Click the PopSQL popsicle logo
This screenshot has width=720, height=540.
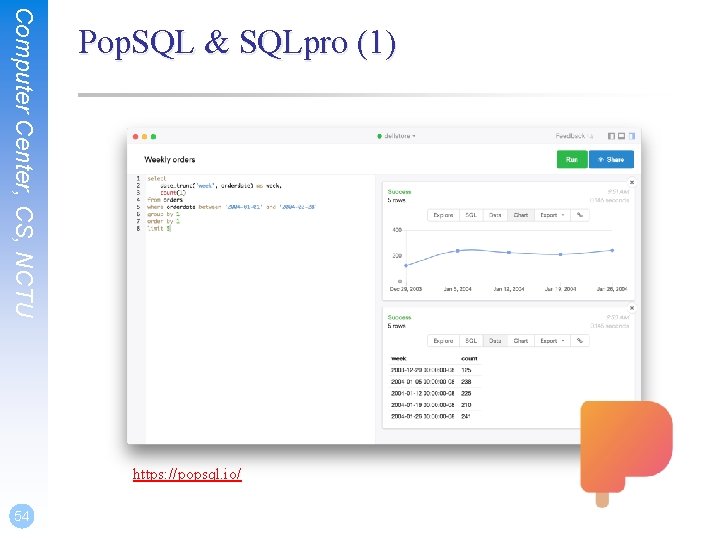[626, 452]
